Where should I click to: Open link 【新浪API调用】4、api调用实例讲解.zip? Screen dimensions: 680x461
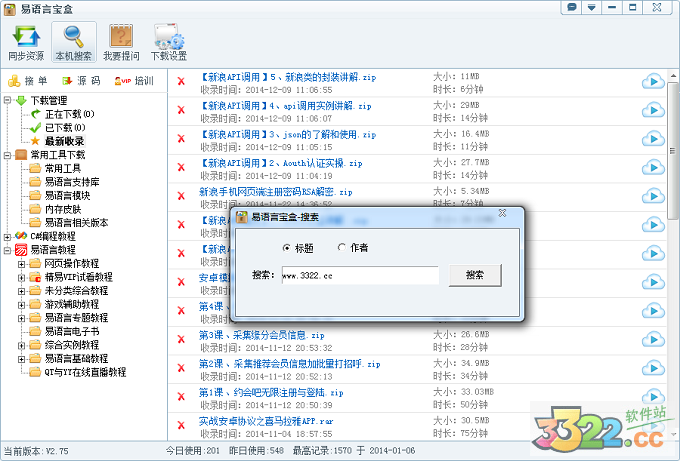[285, 106]
